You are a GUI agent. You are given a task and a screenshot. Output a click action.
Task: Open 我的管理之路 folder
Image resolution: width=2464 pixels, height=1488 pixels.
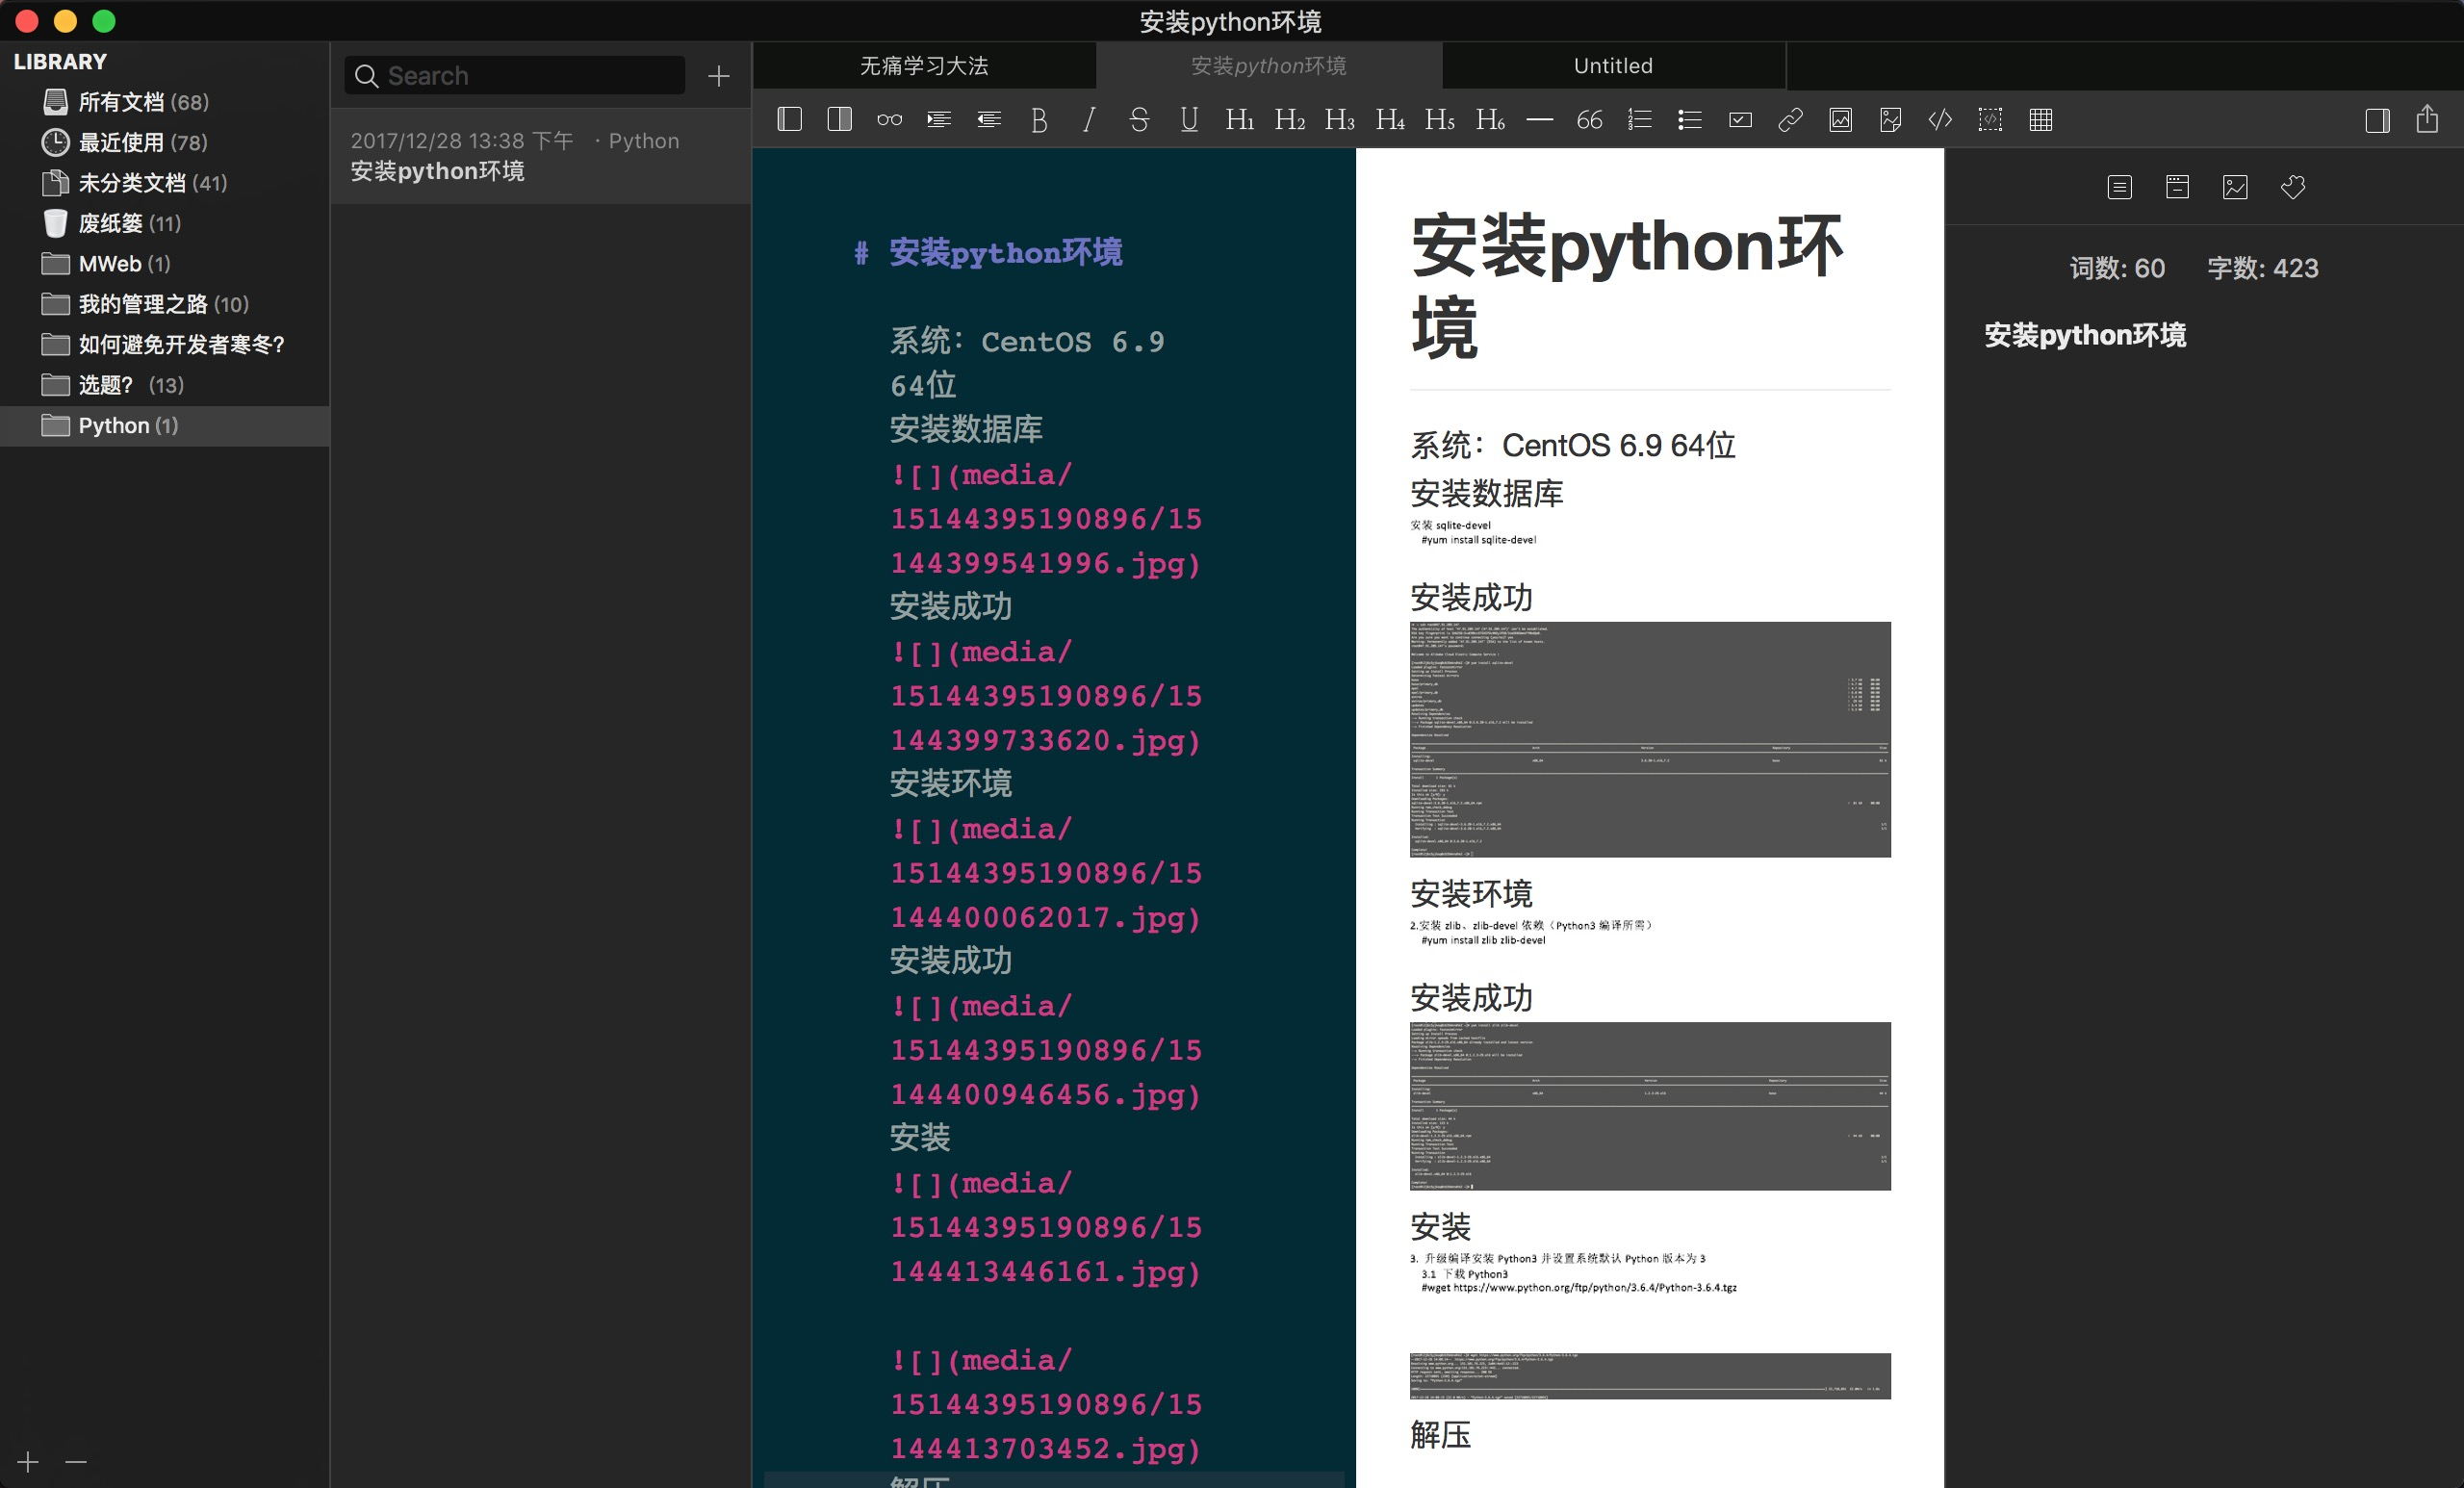point(142,304)
